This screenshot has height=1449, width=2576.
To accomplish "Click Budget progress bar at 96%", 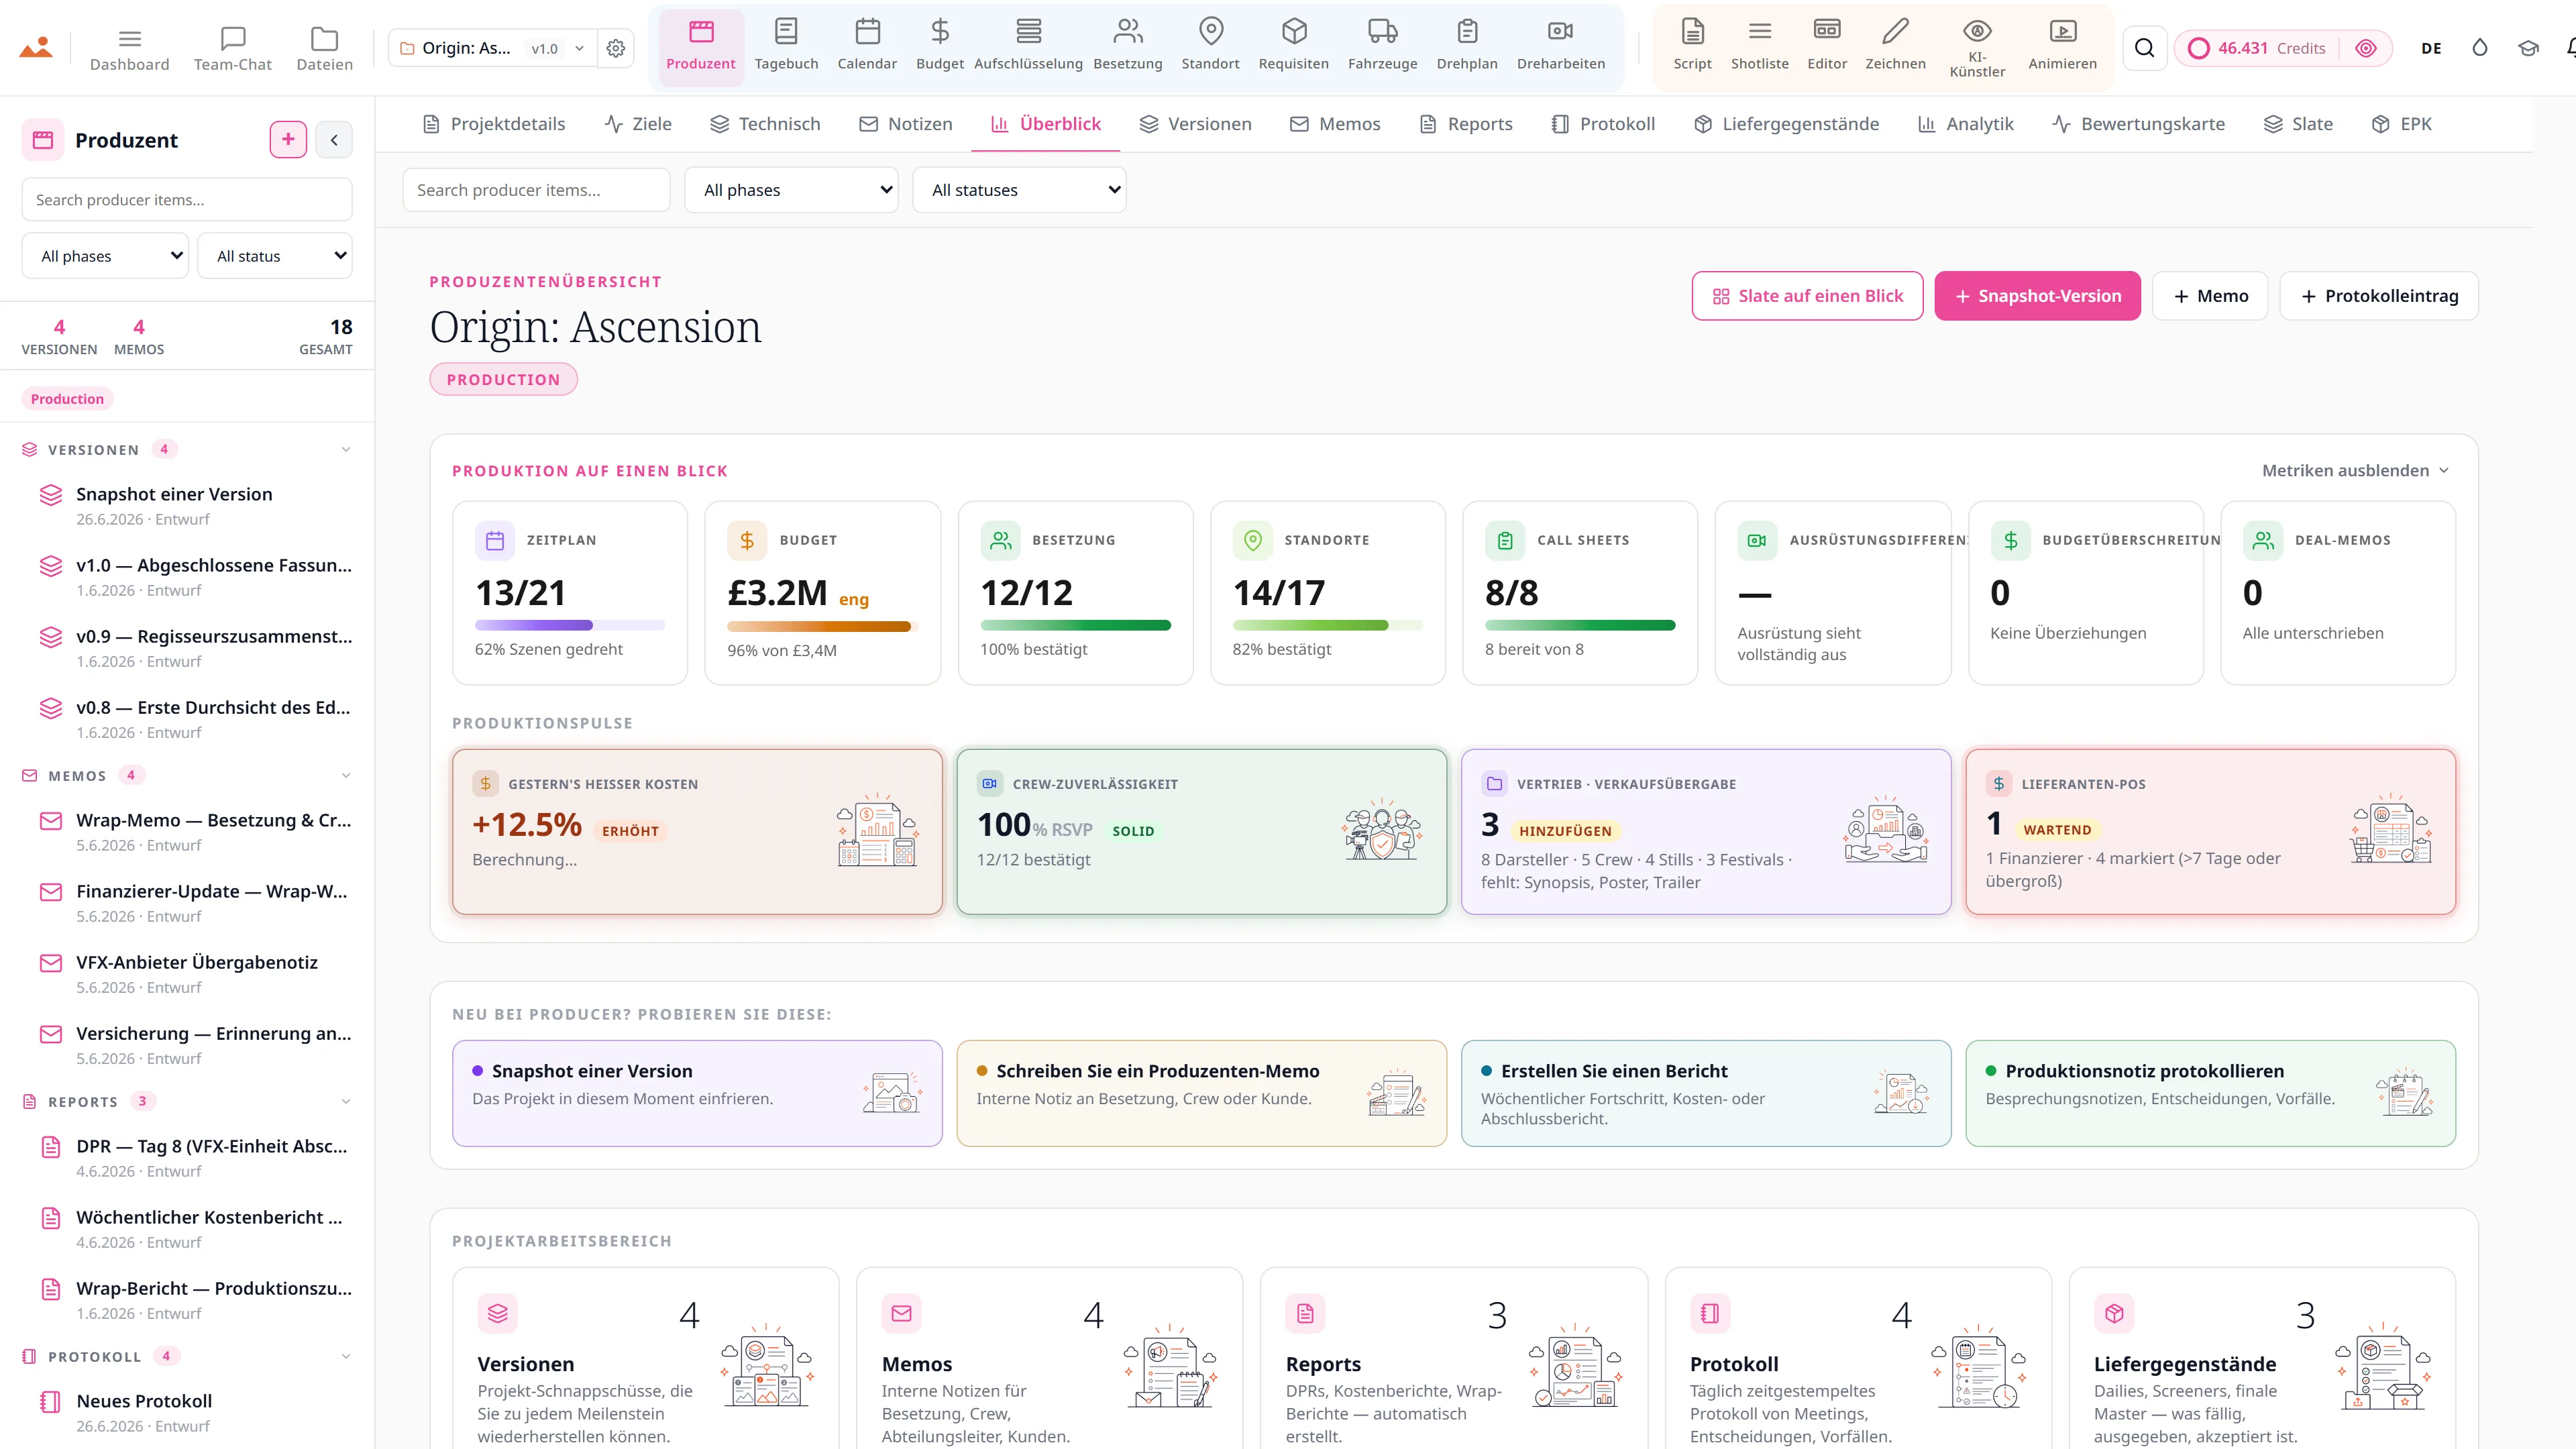I will [x=822, y=626].
